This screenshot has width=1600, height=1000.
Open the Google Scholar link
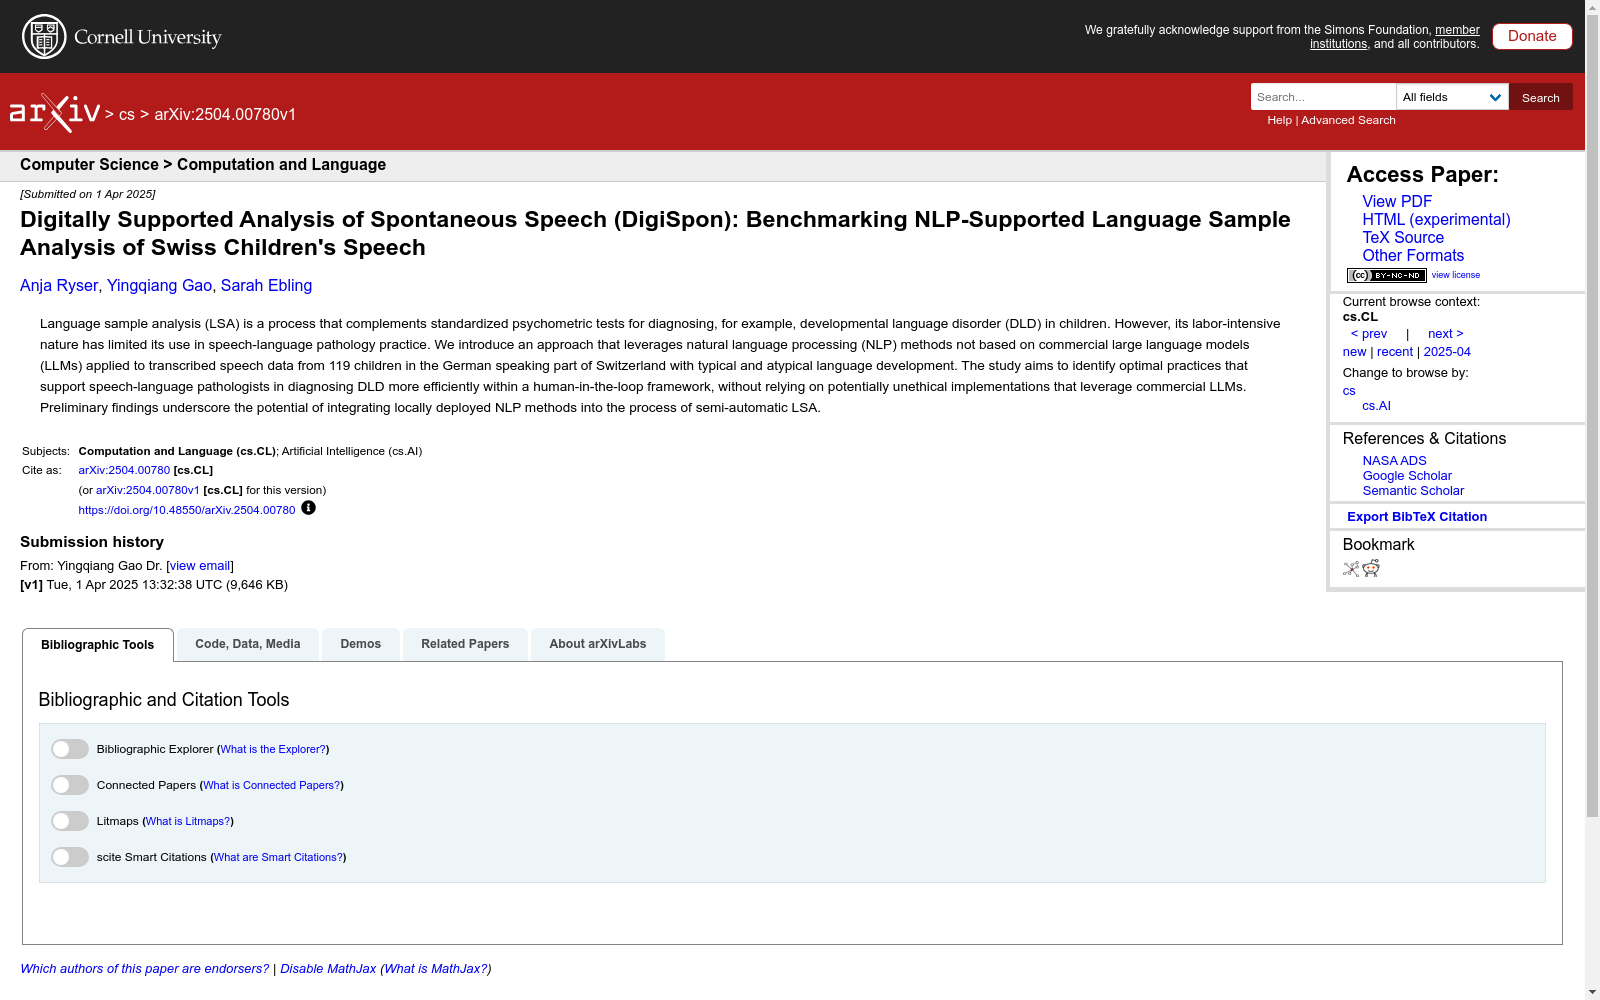click(x=1407, y=476)
